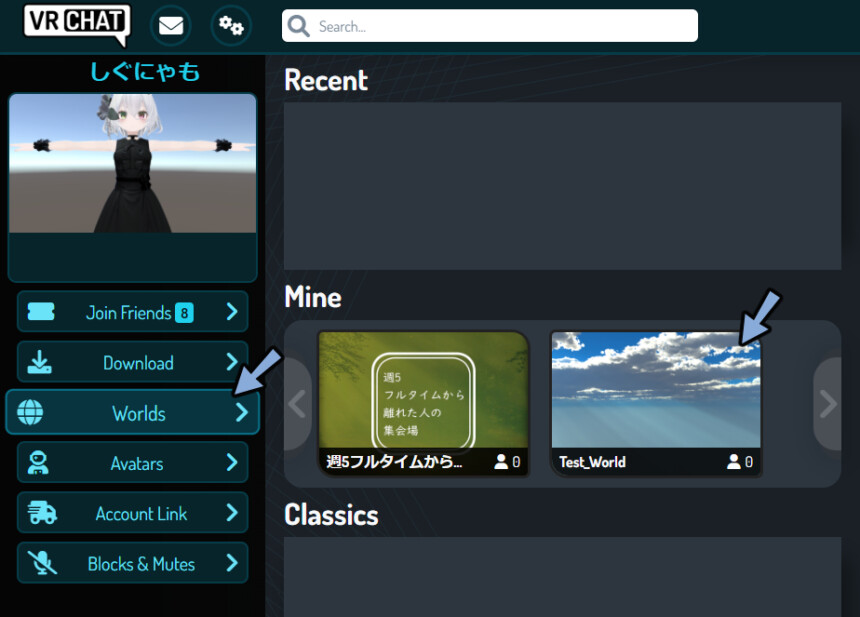Expand Blocks & Mutes chevron arrow
This screenshot has height=617, width=860.
pyautogui.click(x=232, y=563)
